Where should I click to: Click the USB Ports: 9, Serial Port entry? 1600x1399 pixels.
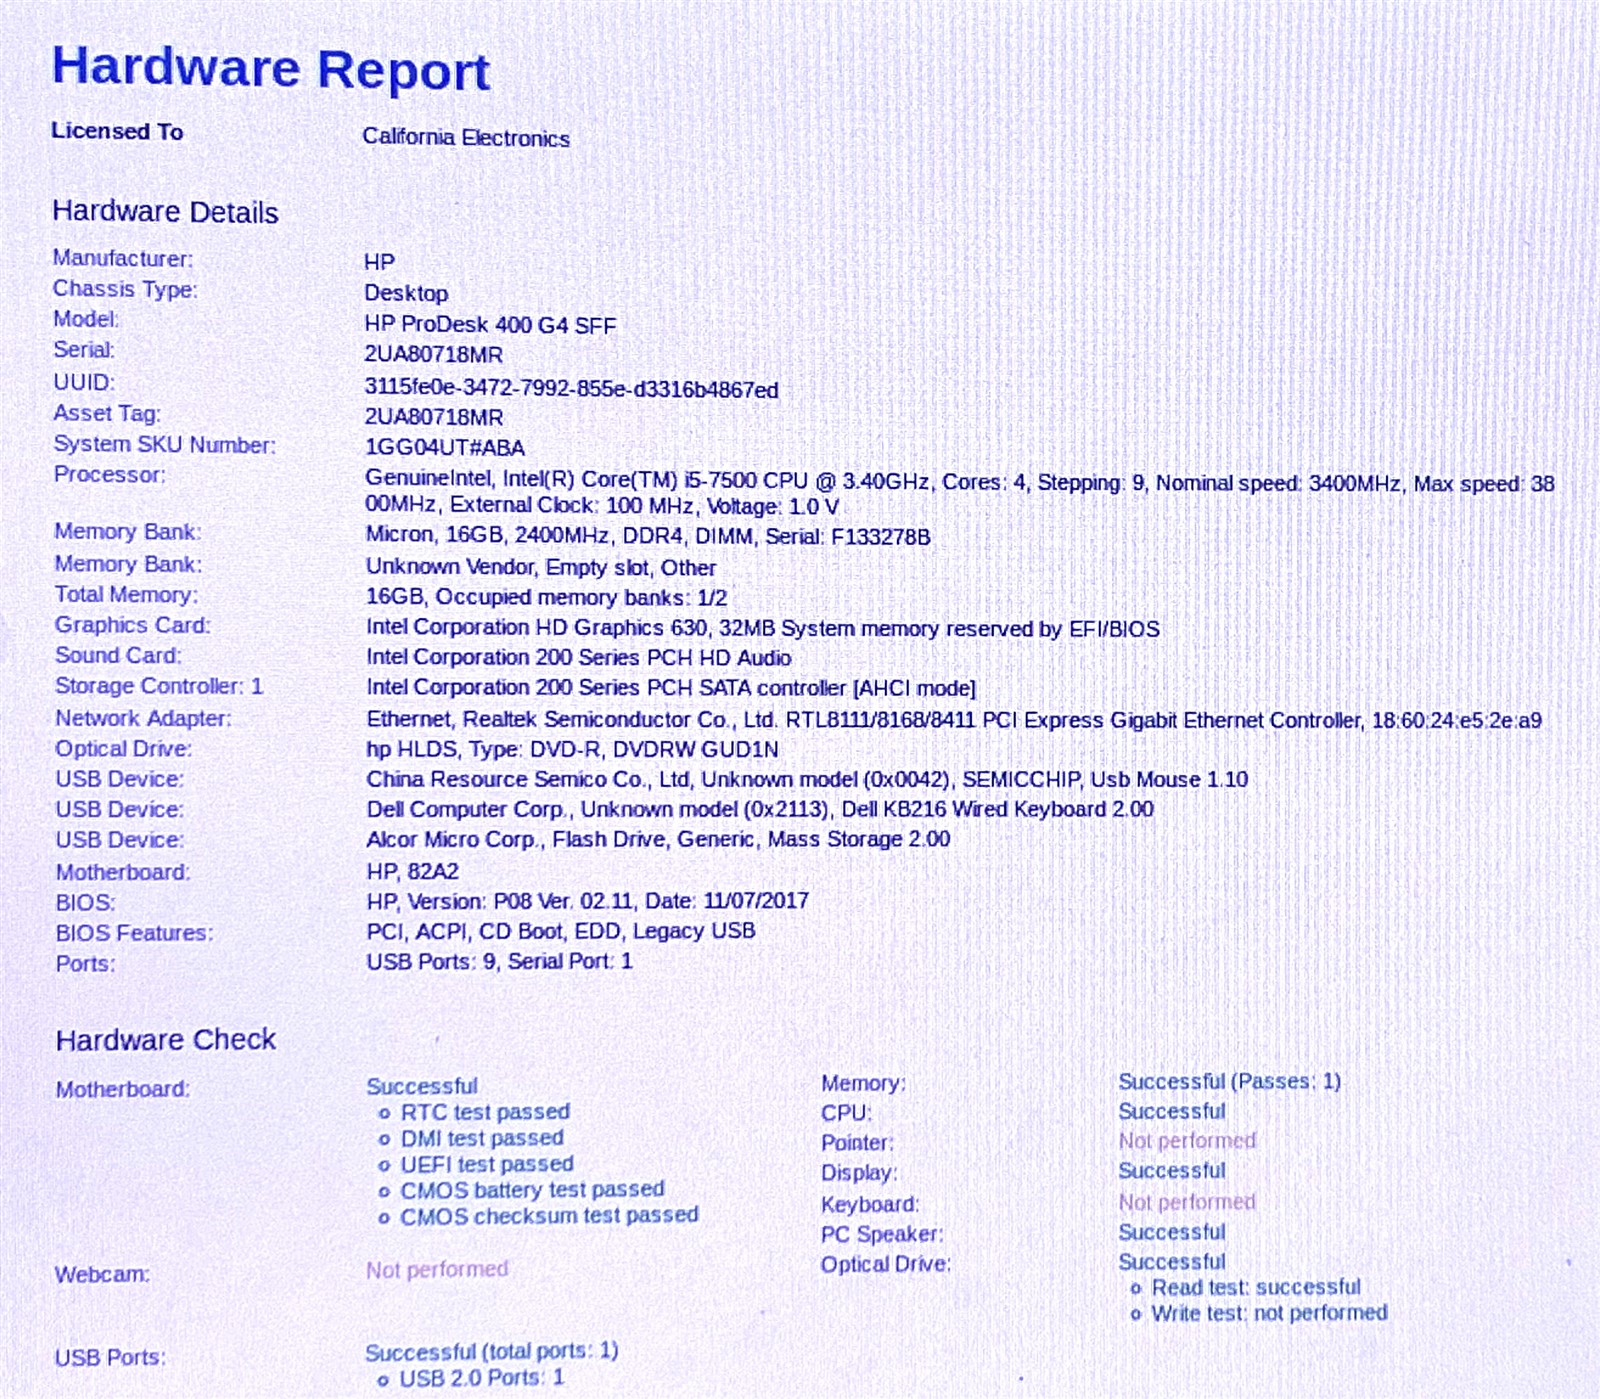tap(499, 962)
